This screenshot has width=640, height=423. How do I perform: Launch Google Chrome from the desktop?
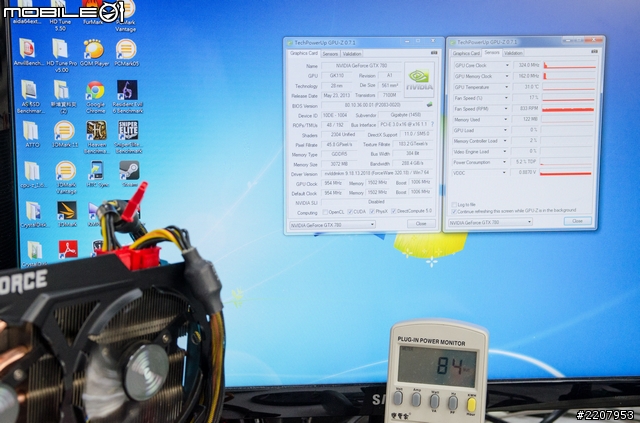pyautogui.click(x=96, y=97)
